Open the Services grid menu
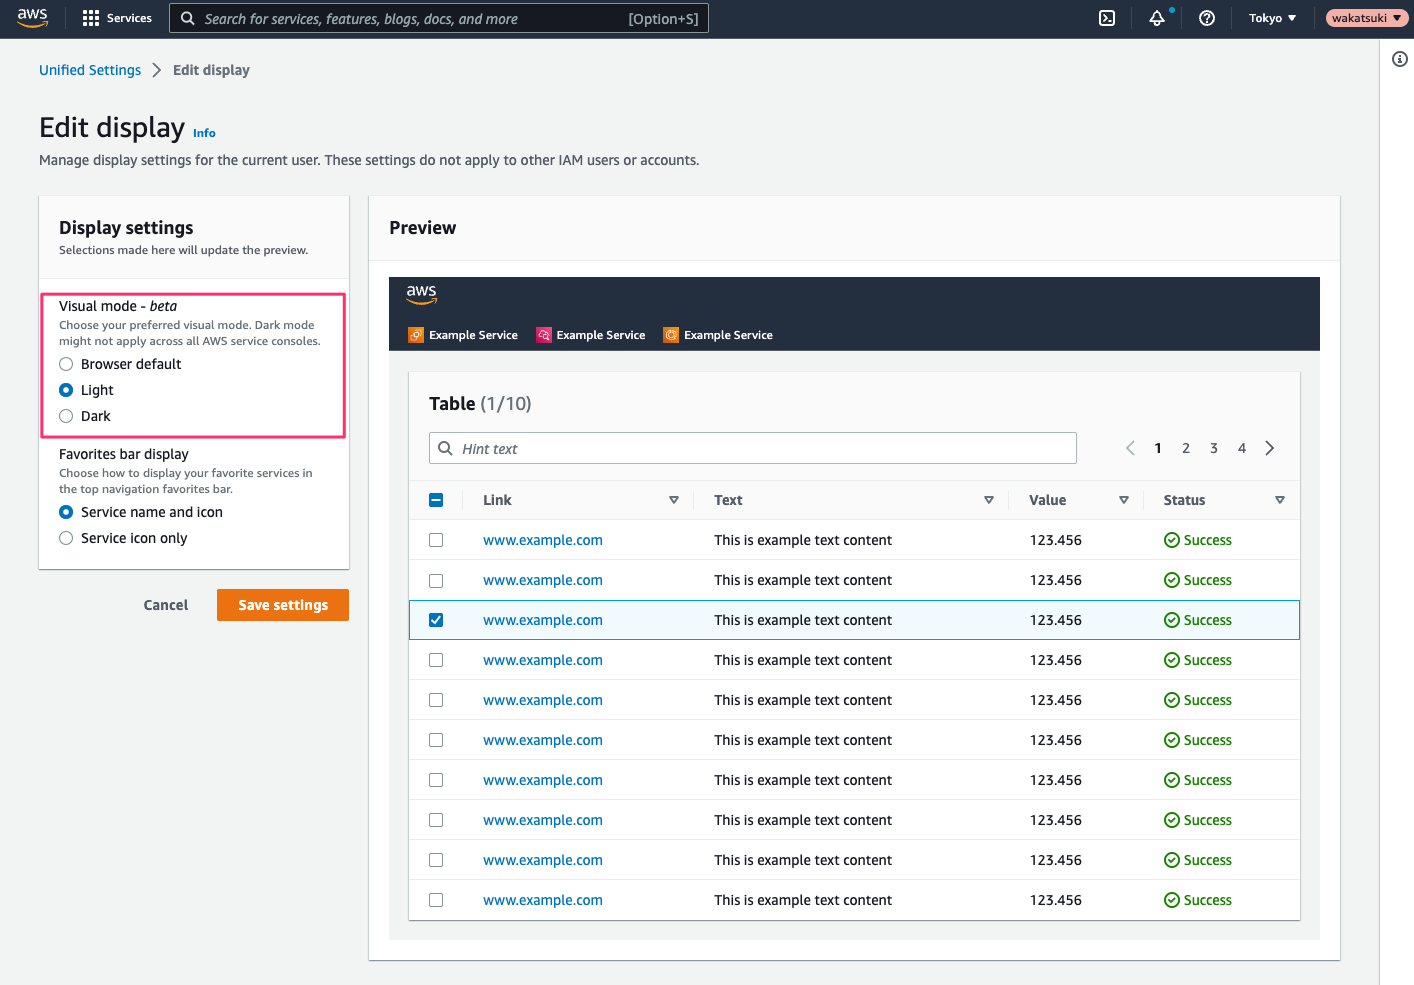The image size is (1414, 985). [117, 18]
